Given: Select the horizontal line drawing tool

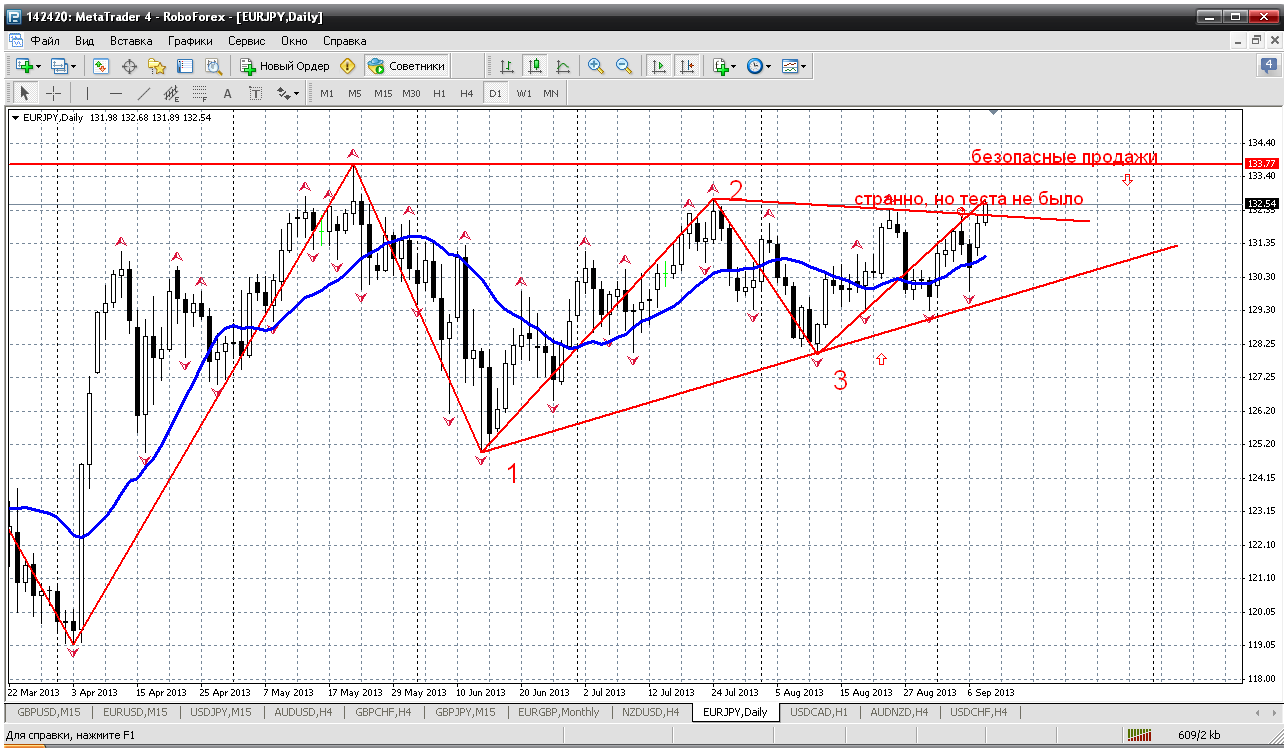Looking at the screenshot, I should pos(115,93).
